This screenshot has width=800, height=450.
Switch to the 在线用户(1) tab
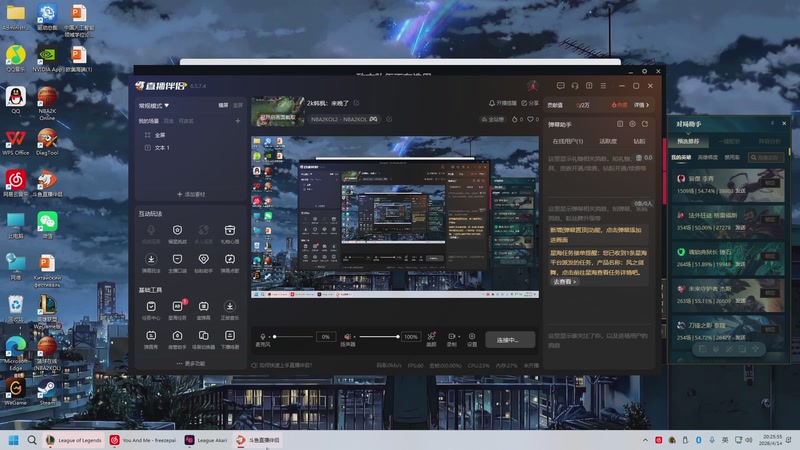click(567, 141)
